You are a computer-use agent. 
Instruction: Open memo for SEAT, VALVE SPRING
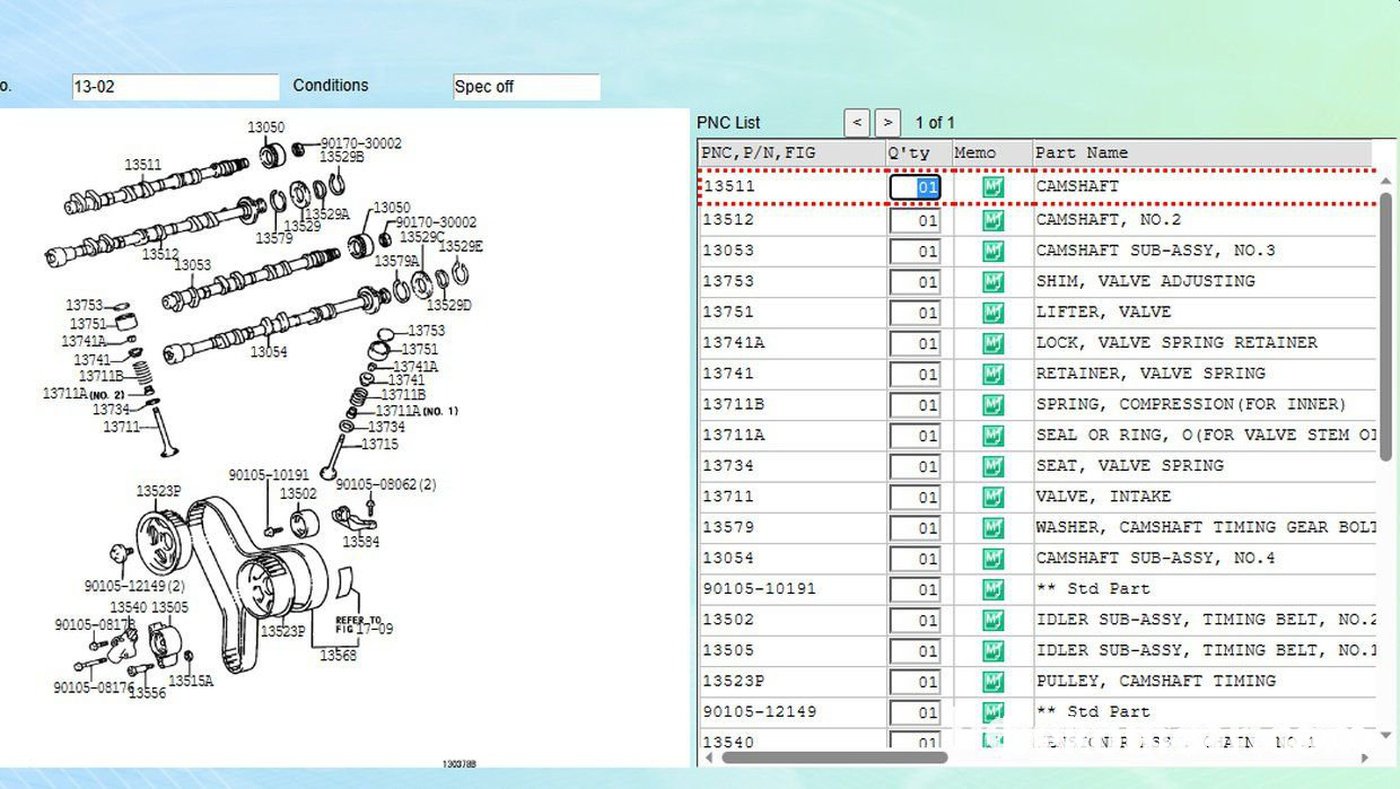pos(992,467)
